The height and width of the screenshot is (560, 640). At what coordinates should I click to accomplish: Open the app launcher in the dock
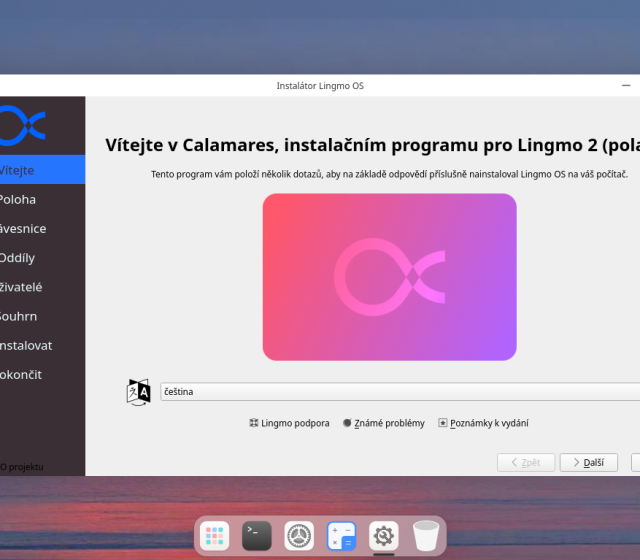pyautogui.click(x=214, y=536)
